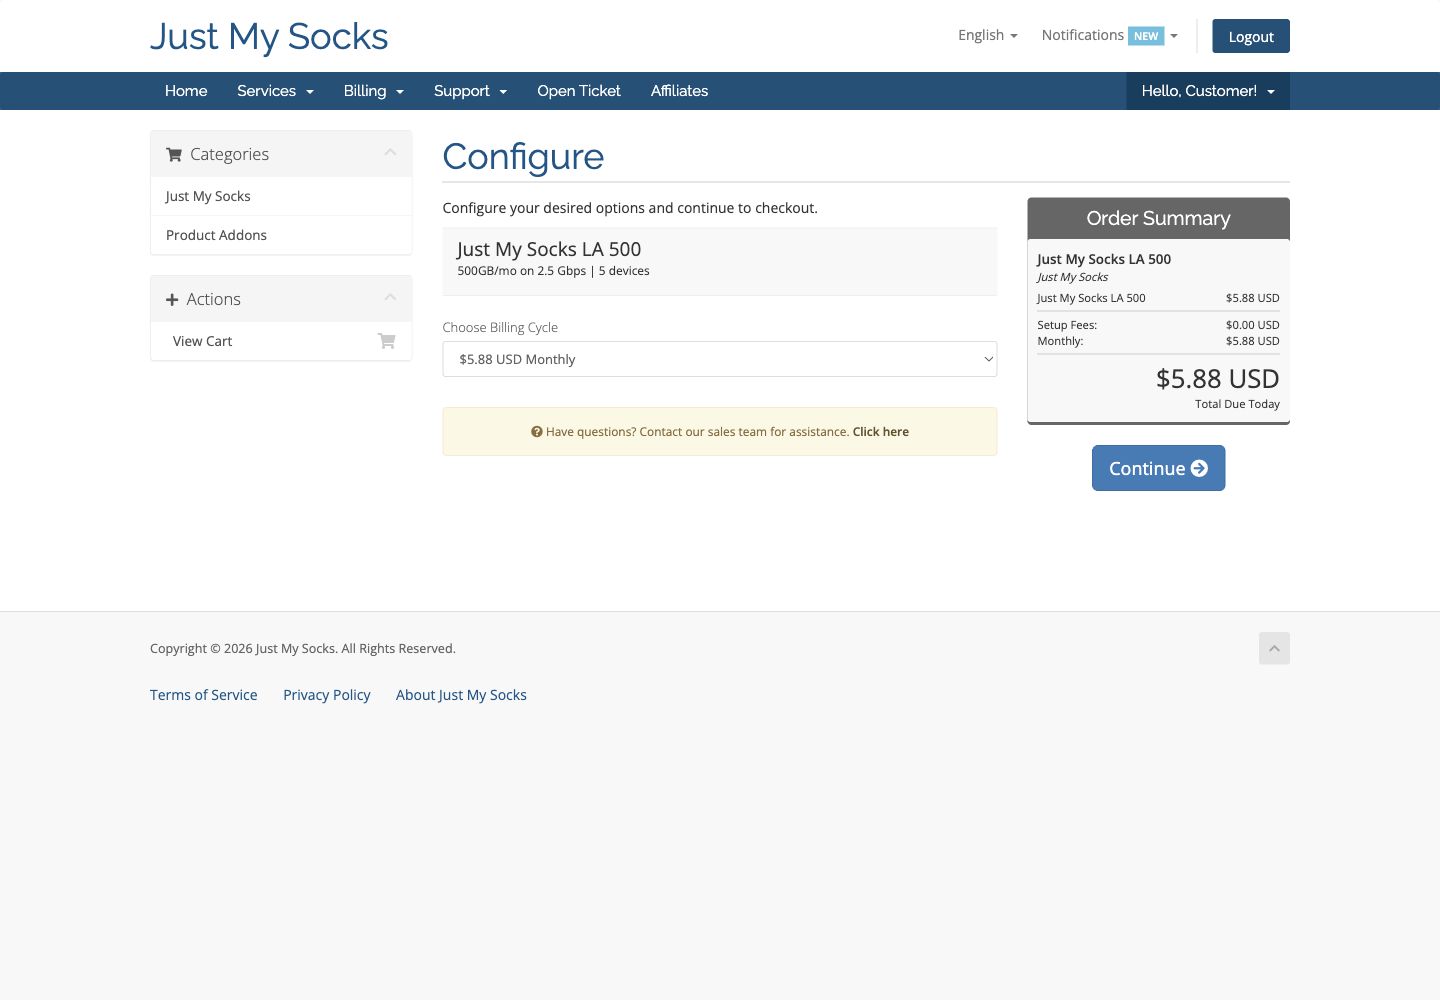Click the 'Just My Socks LA 500' product title
Image resolution: width=1440 pixels, height=1000 pixels.
tap(548, 249)
